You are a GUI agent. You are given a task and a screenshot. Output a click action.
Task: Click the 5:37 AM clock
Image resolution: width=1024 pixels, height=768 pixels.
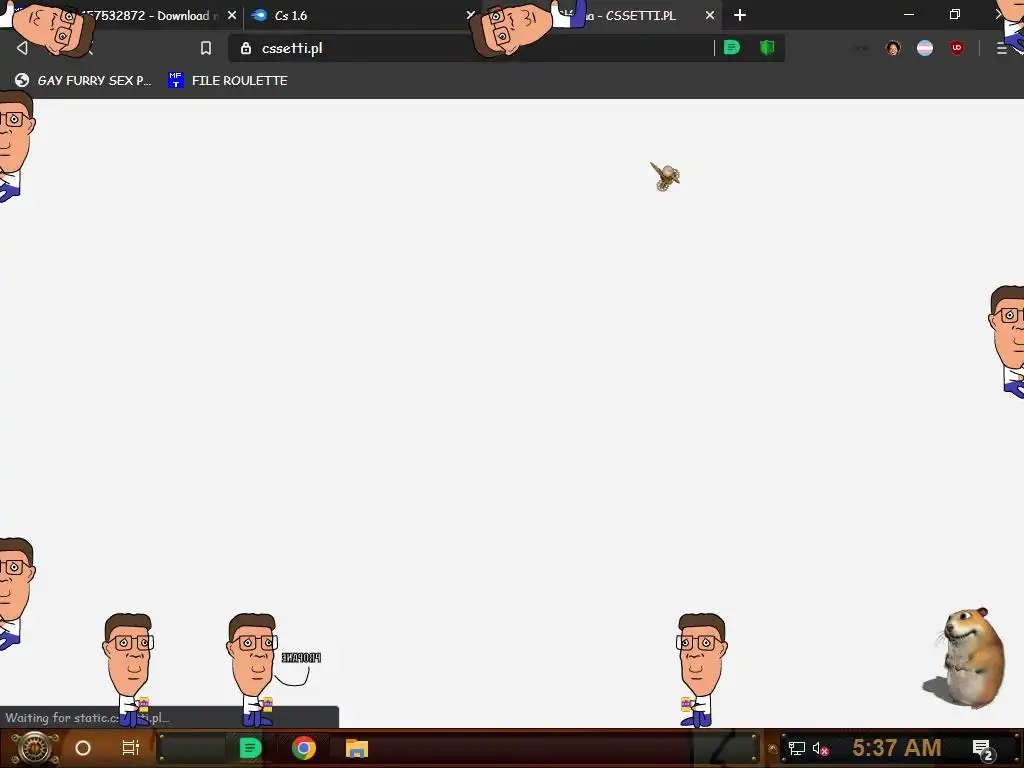pos(897,747)
